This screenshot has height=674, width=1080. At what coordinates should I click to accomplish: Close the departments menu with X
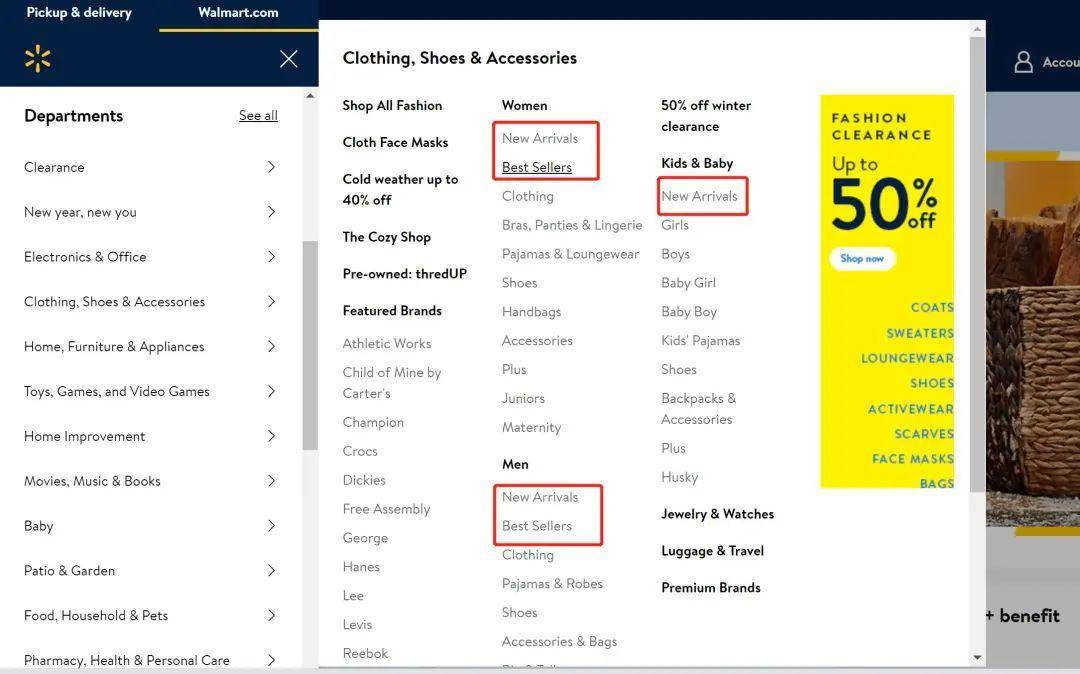click(x=289, y=59)
